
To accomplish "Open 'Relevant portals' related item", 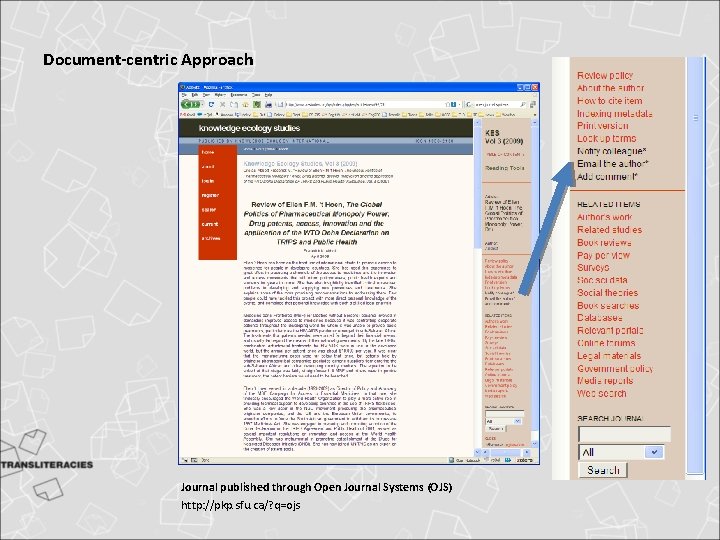I will [610, 331].
